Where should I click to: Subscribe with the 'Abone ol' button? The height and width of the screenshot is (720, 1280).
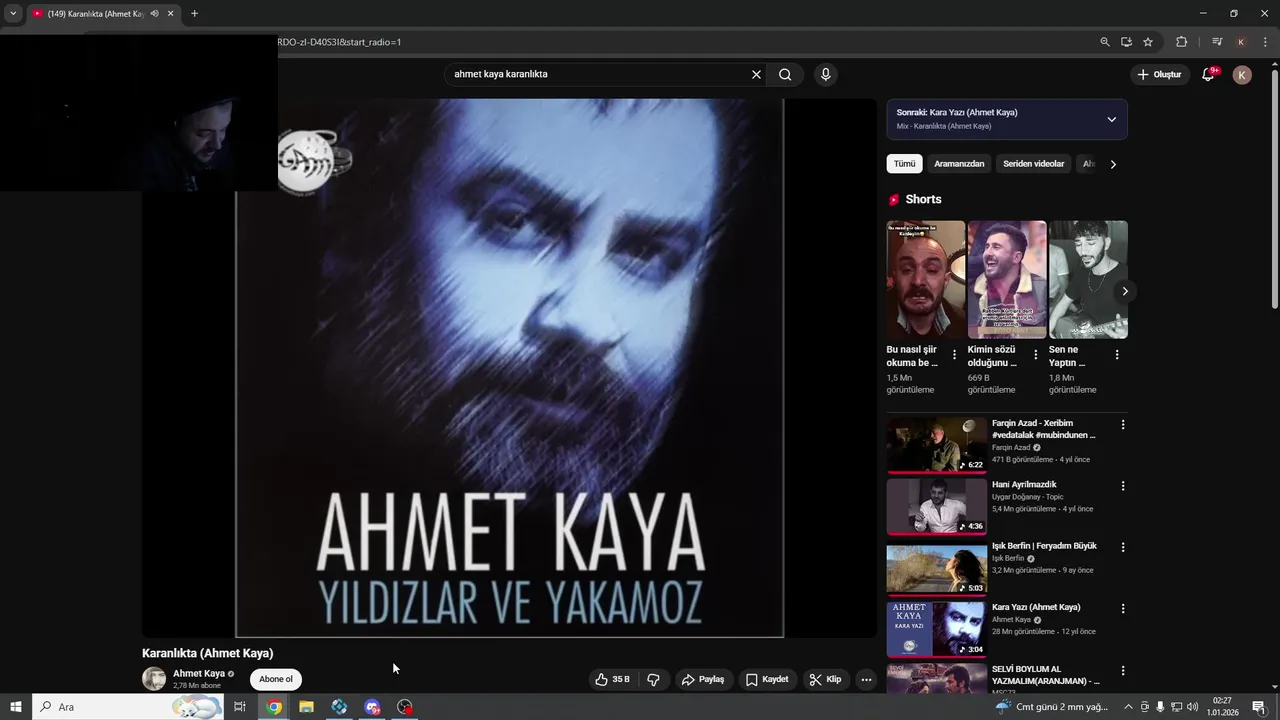coord(276,679)
